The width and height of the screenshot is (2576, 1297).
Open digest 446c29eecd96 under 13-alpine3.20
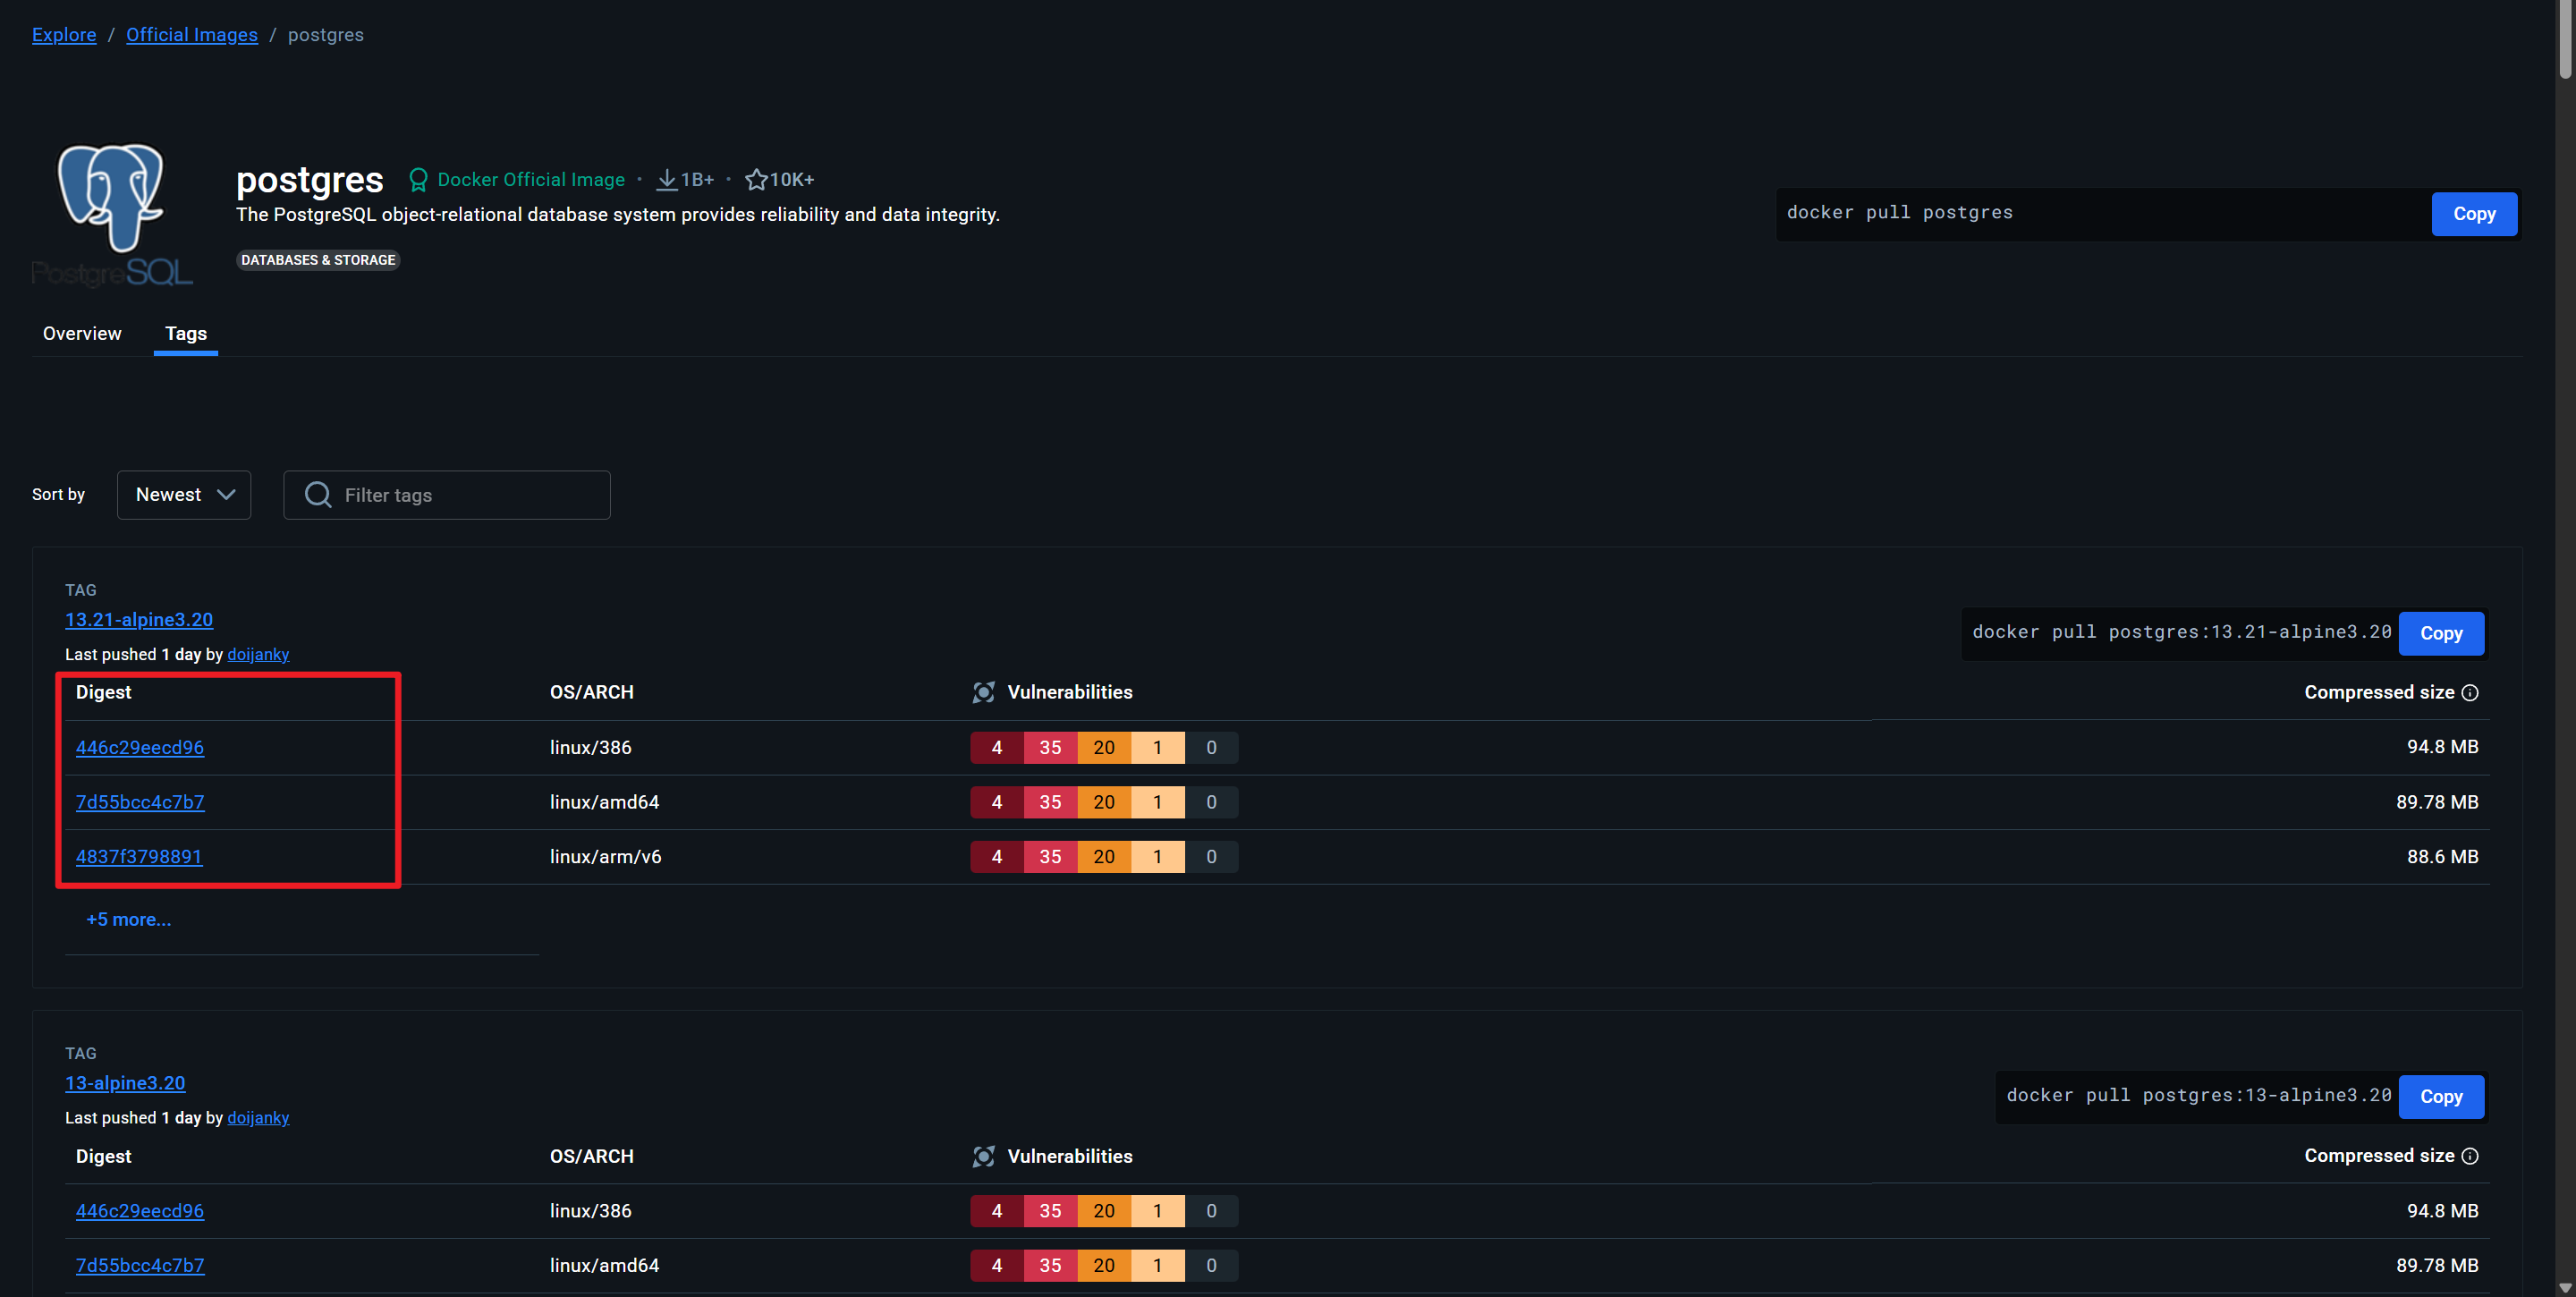(x=140, y=1211)
